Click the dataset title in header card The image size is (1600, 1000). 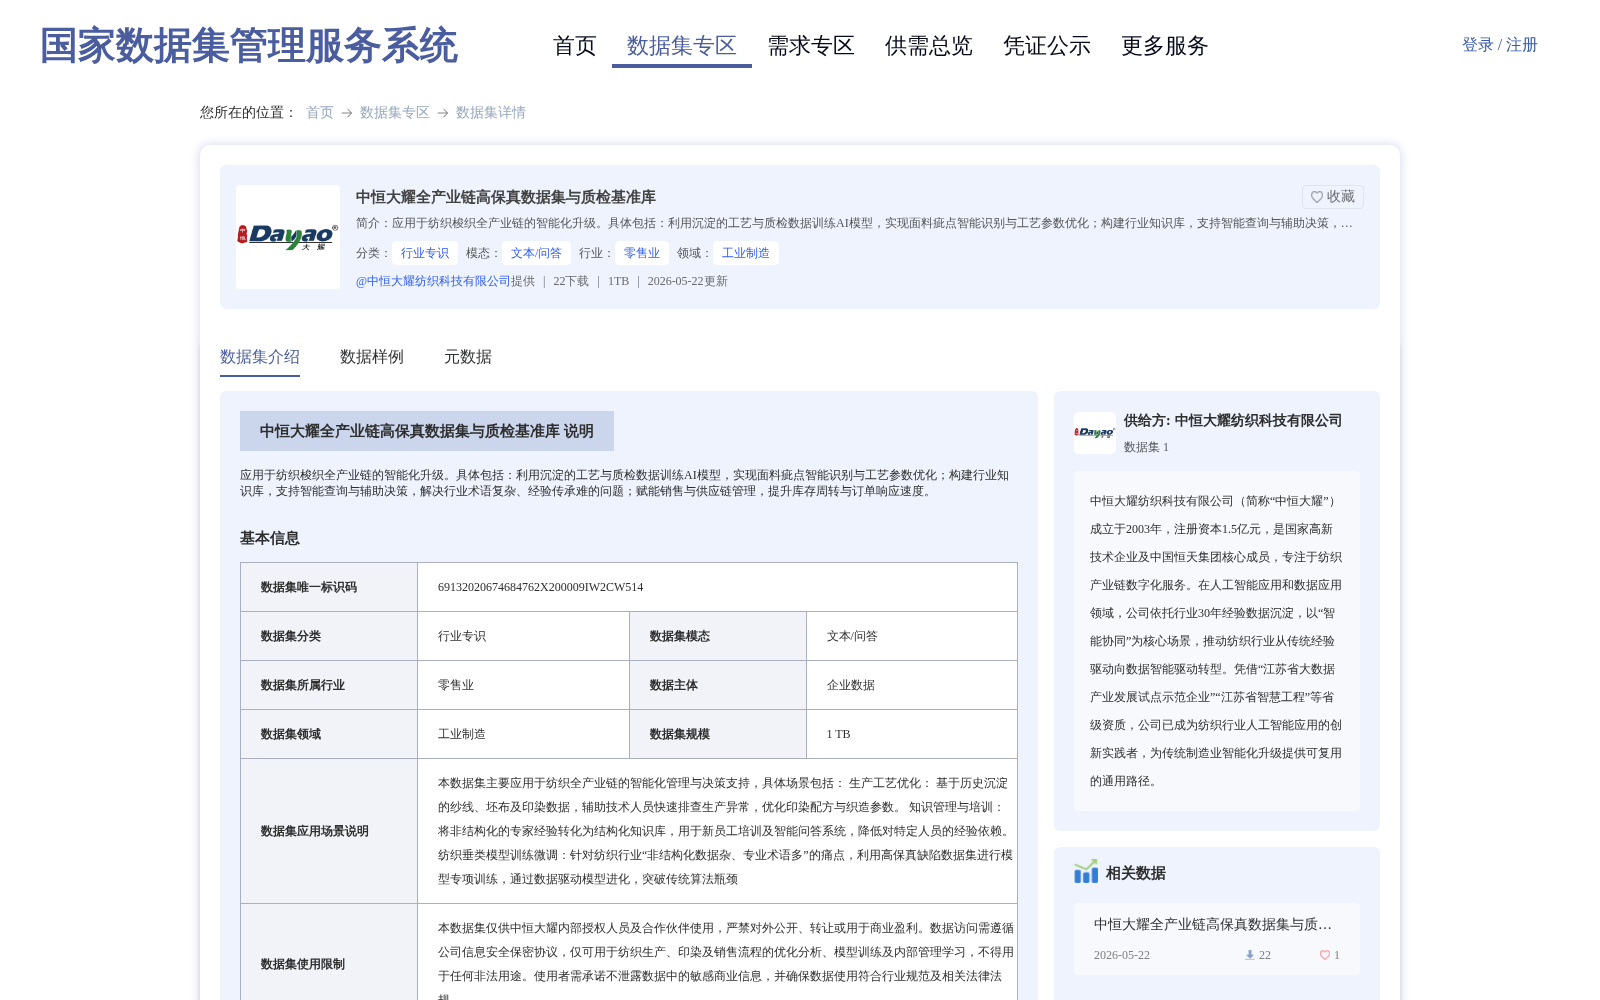click(x=506, y=197)
